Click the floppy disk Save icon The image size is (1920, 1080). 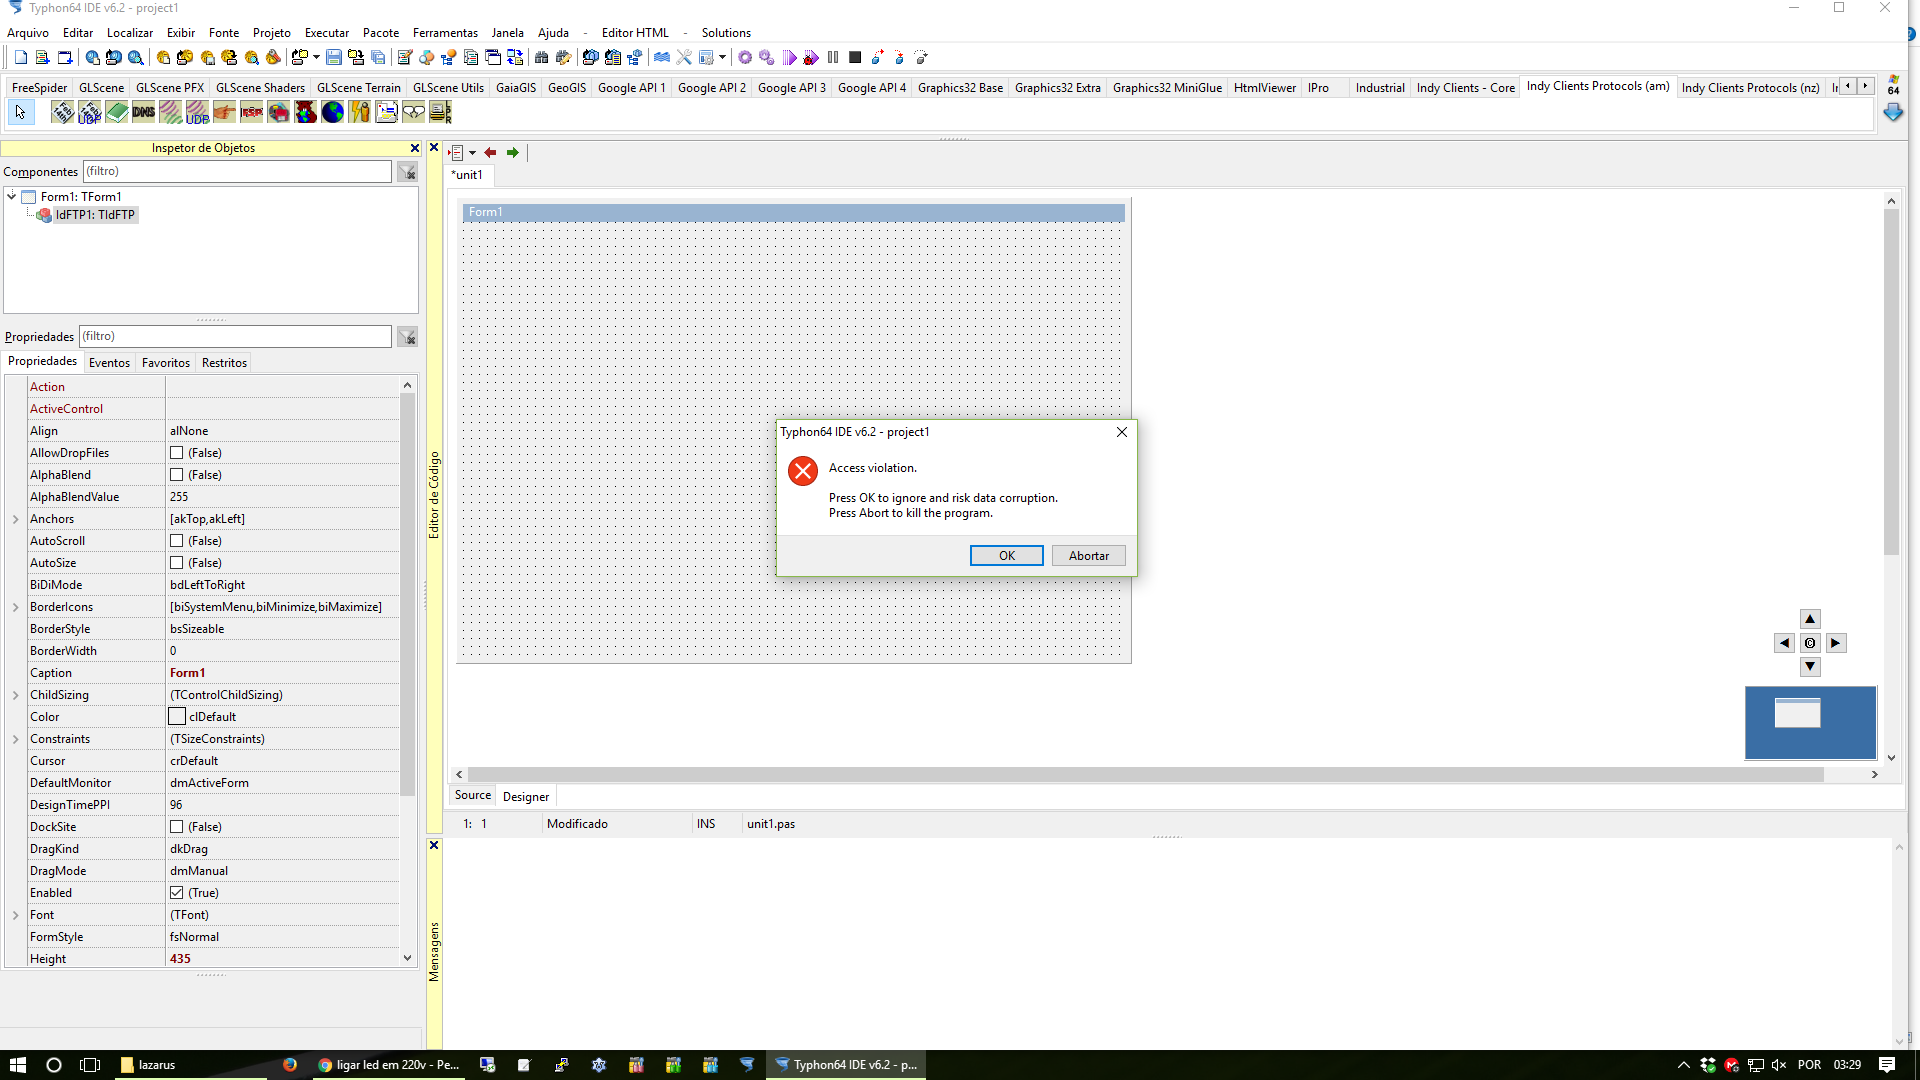(x=334, y=58)
